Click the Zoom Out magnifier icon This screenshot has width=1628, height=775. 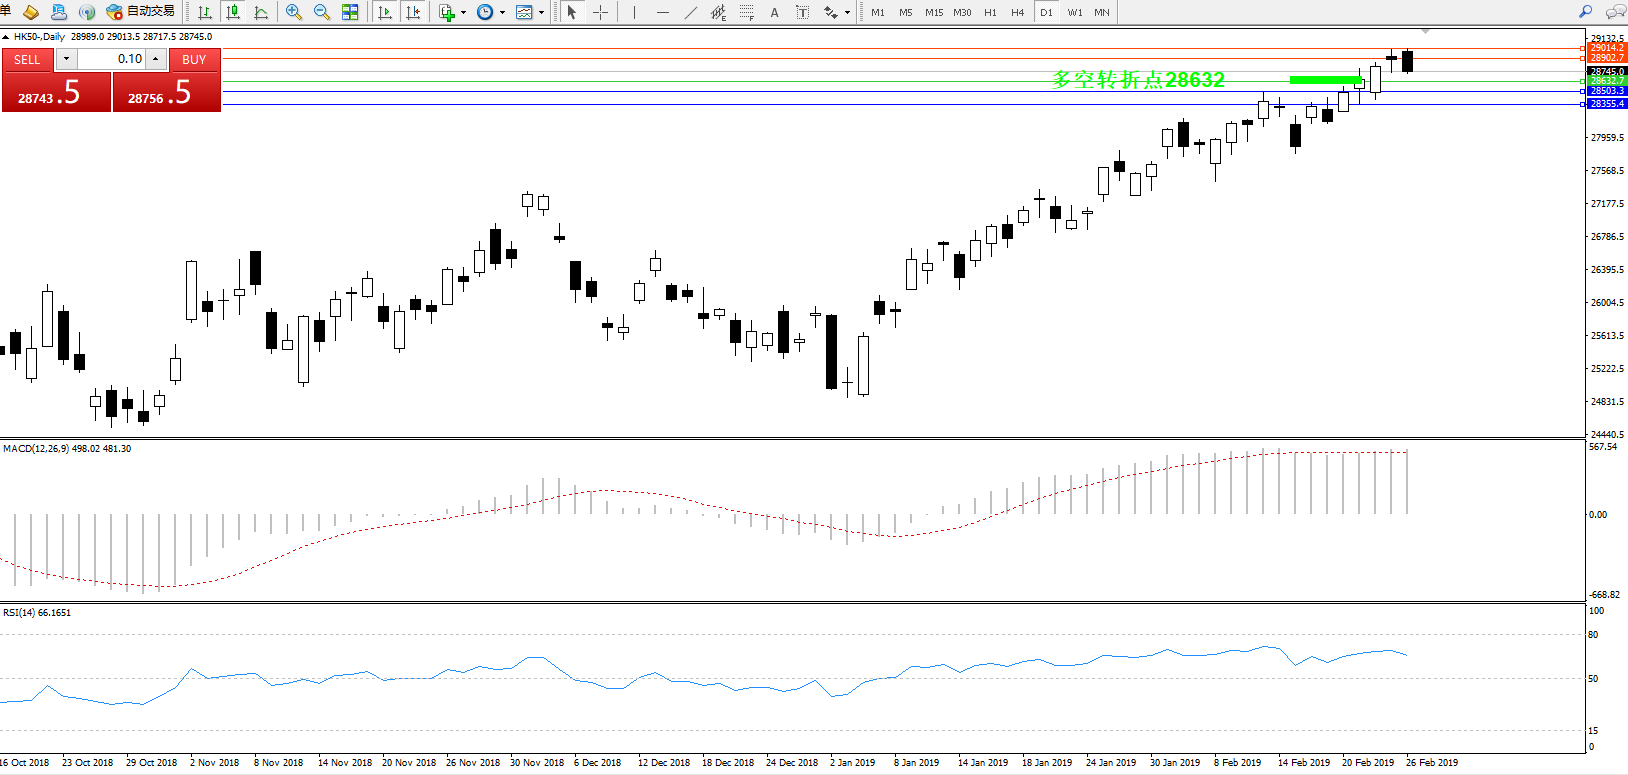coord(321,12)
